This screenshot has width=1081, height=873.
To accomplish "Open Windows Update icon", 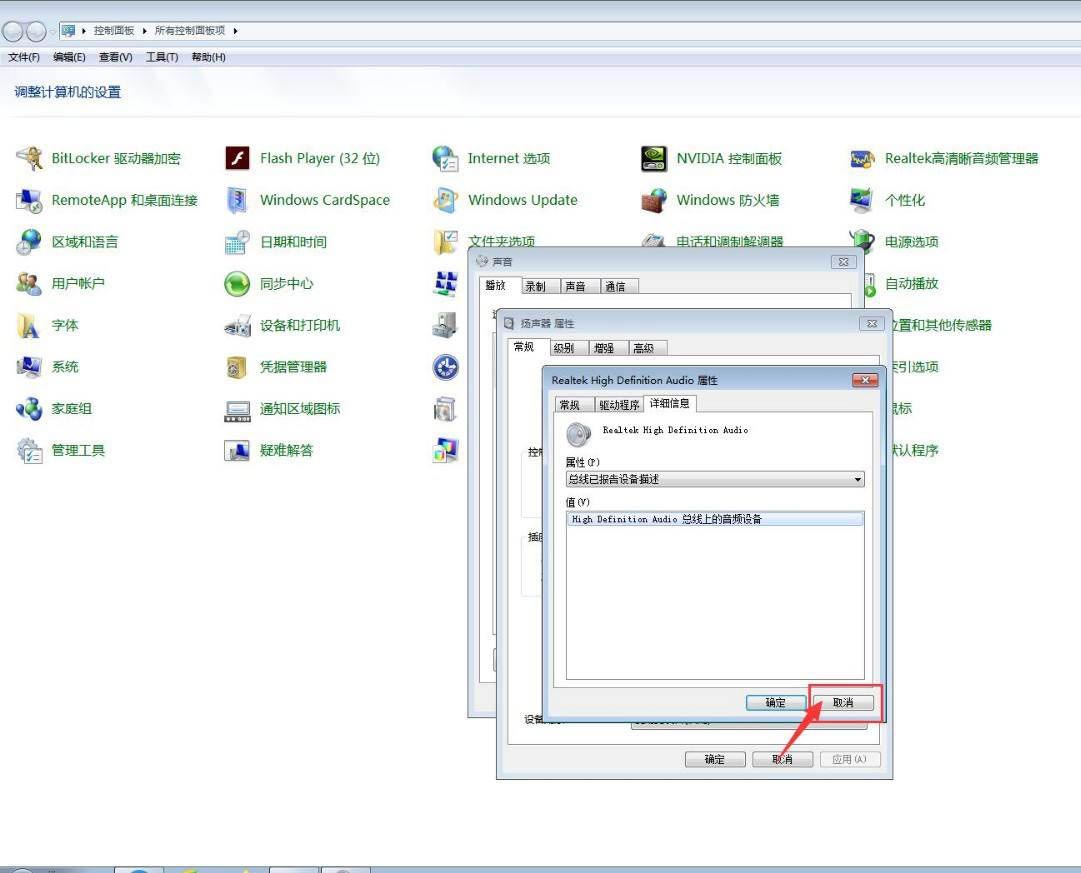I will coord(446,200).
